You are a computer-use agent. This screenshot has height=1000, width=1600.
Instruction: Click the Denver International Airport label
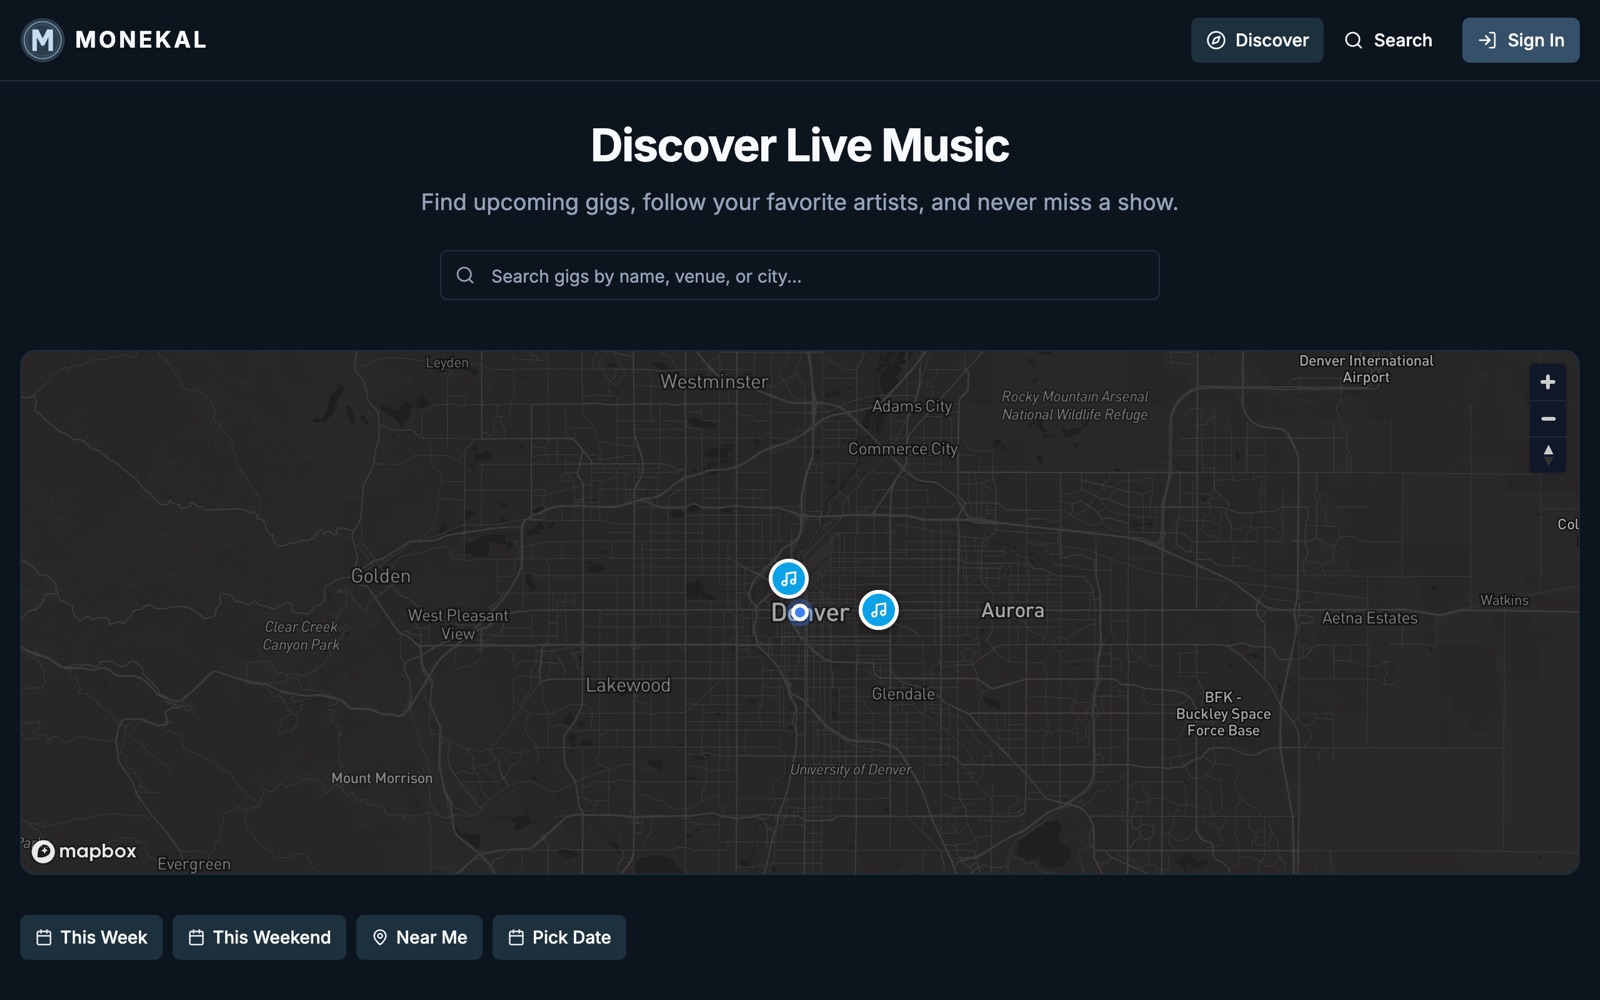[1366, 369]
